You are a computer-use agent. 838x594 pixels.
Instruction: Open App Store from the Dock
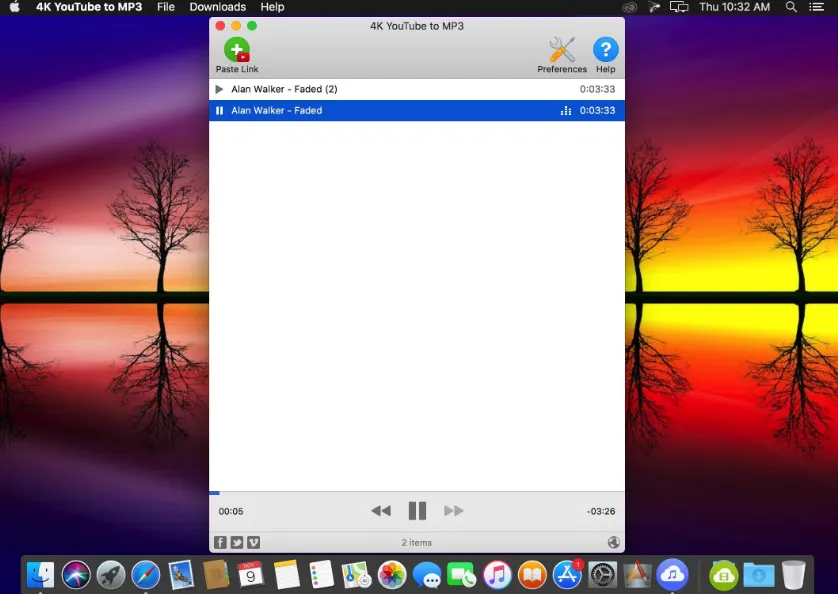(x=567, y=575)
